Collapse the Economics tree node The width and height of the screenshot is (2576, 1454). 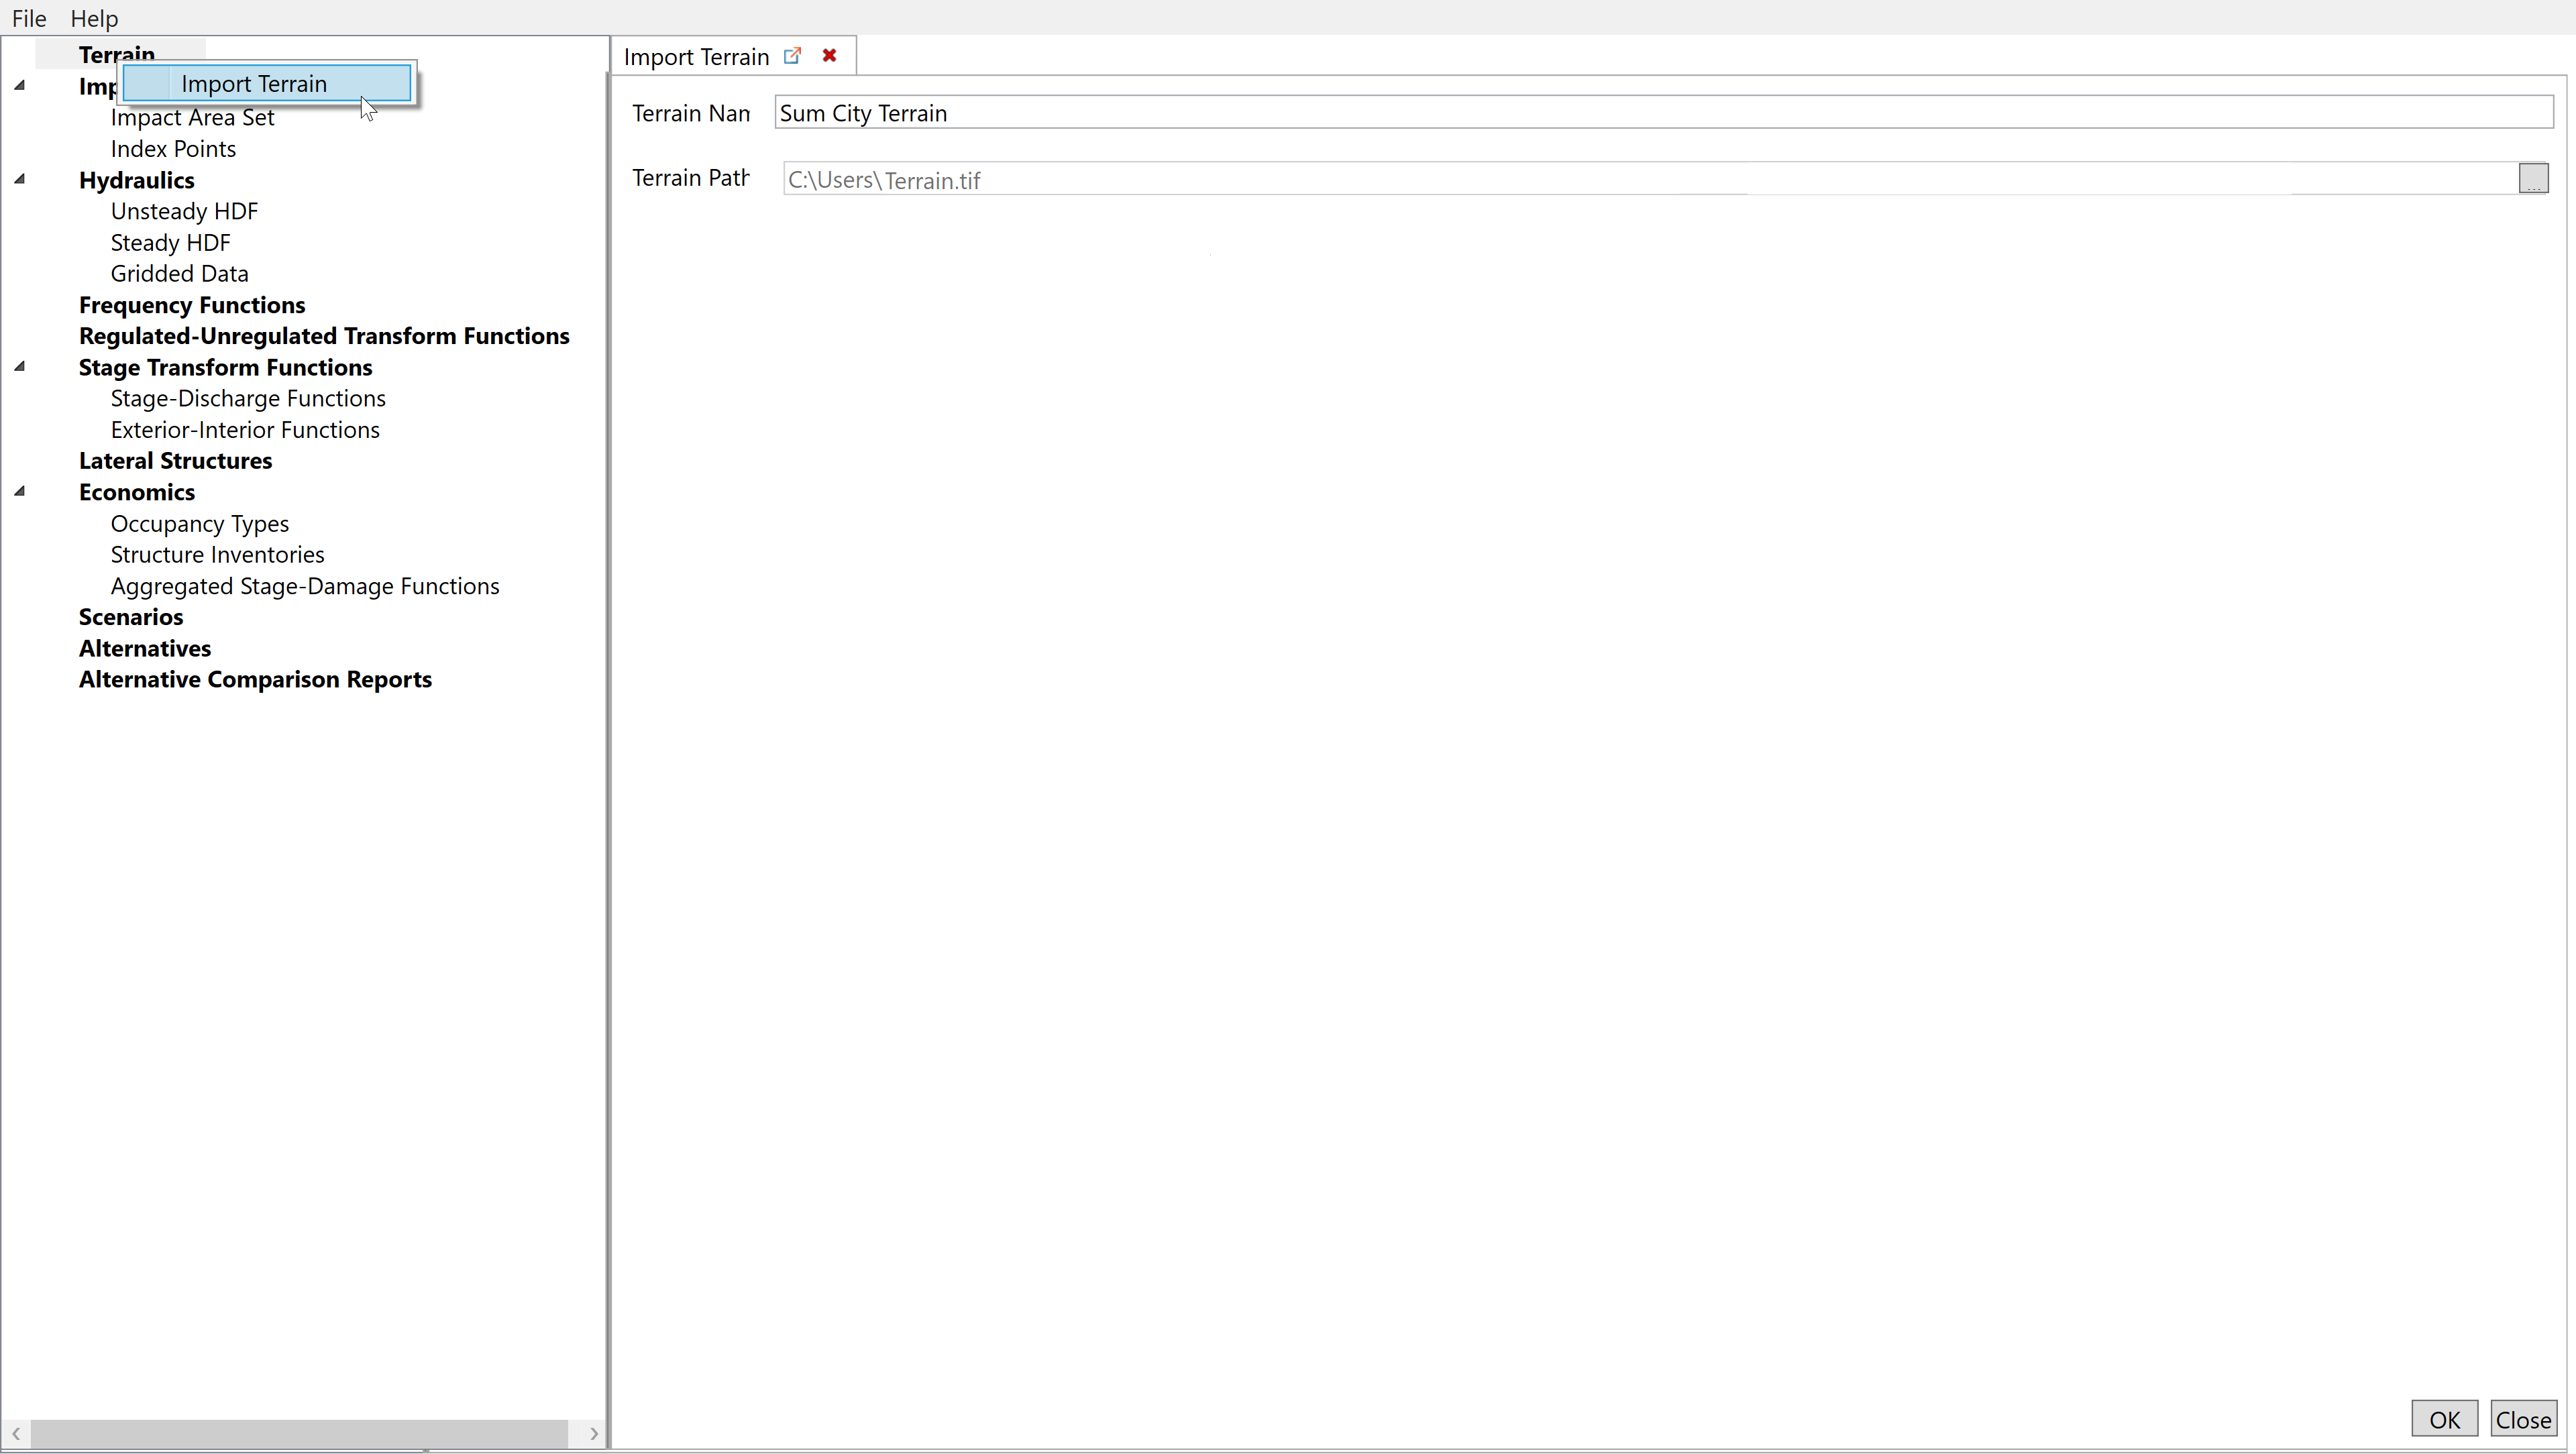(x=19, y=492)
